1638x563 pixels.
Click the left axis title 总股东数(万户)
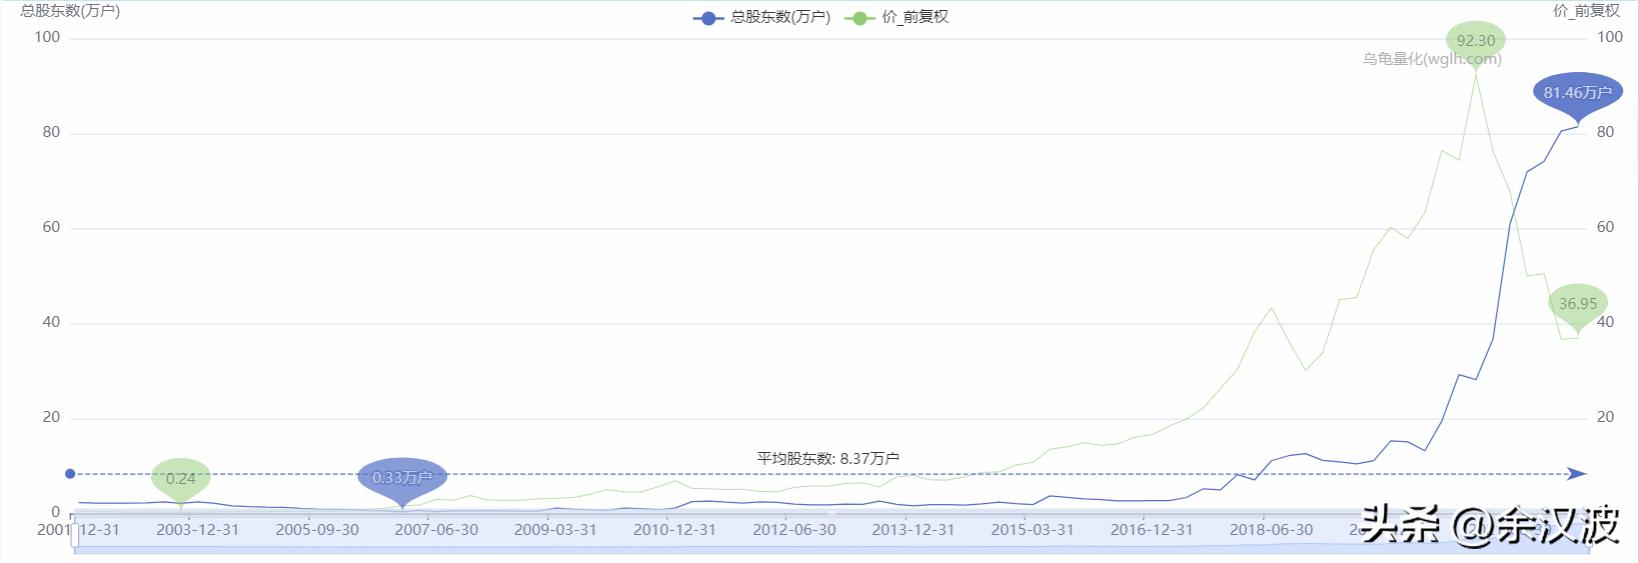tap(70, 11)
